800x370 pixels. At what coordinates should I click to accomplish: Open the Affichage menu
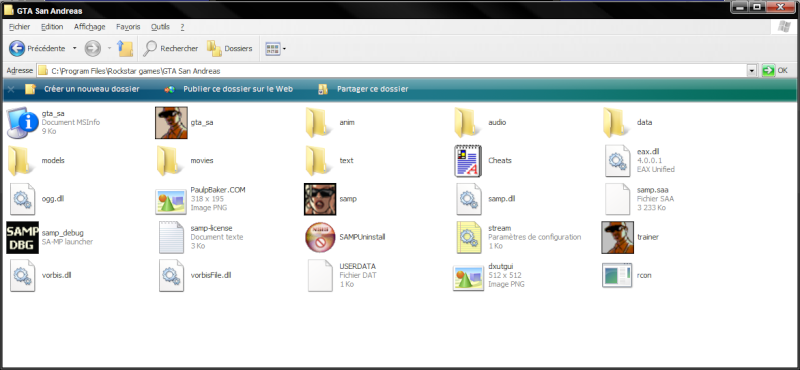[x=89, y=27]
